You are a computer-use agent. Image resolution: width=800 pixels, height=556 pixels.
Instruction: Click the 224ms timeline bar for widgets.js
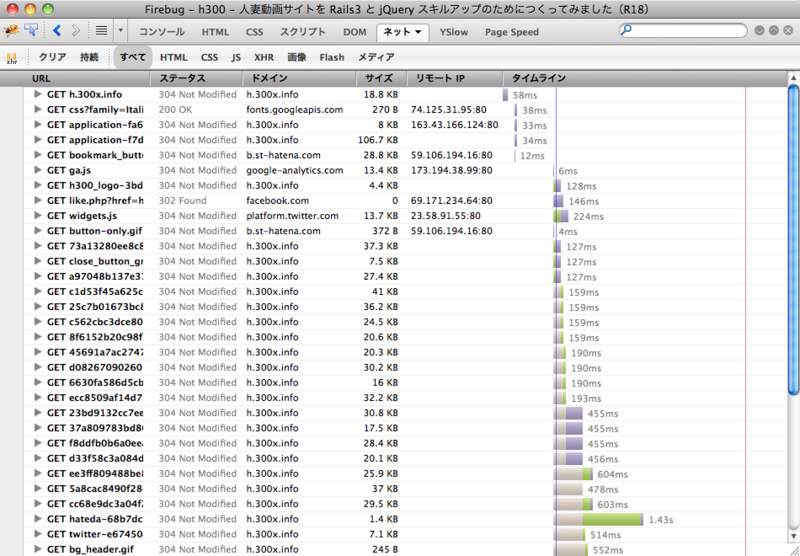click(561, 216)
